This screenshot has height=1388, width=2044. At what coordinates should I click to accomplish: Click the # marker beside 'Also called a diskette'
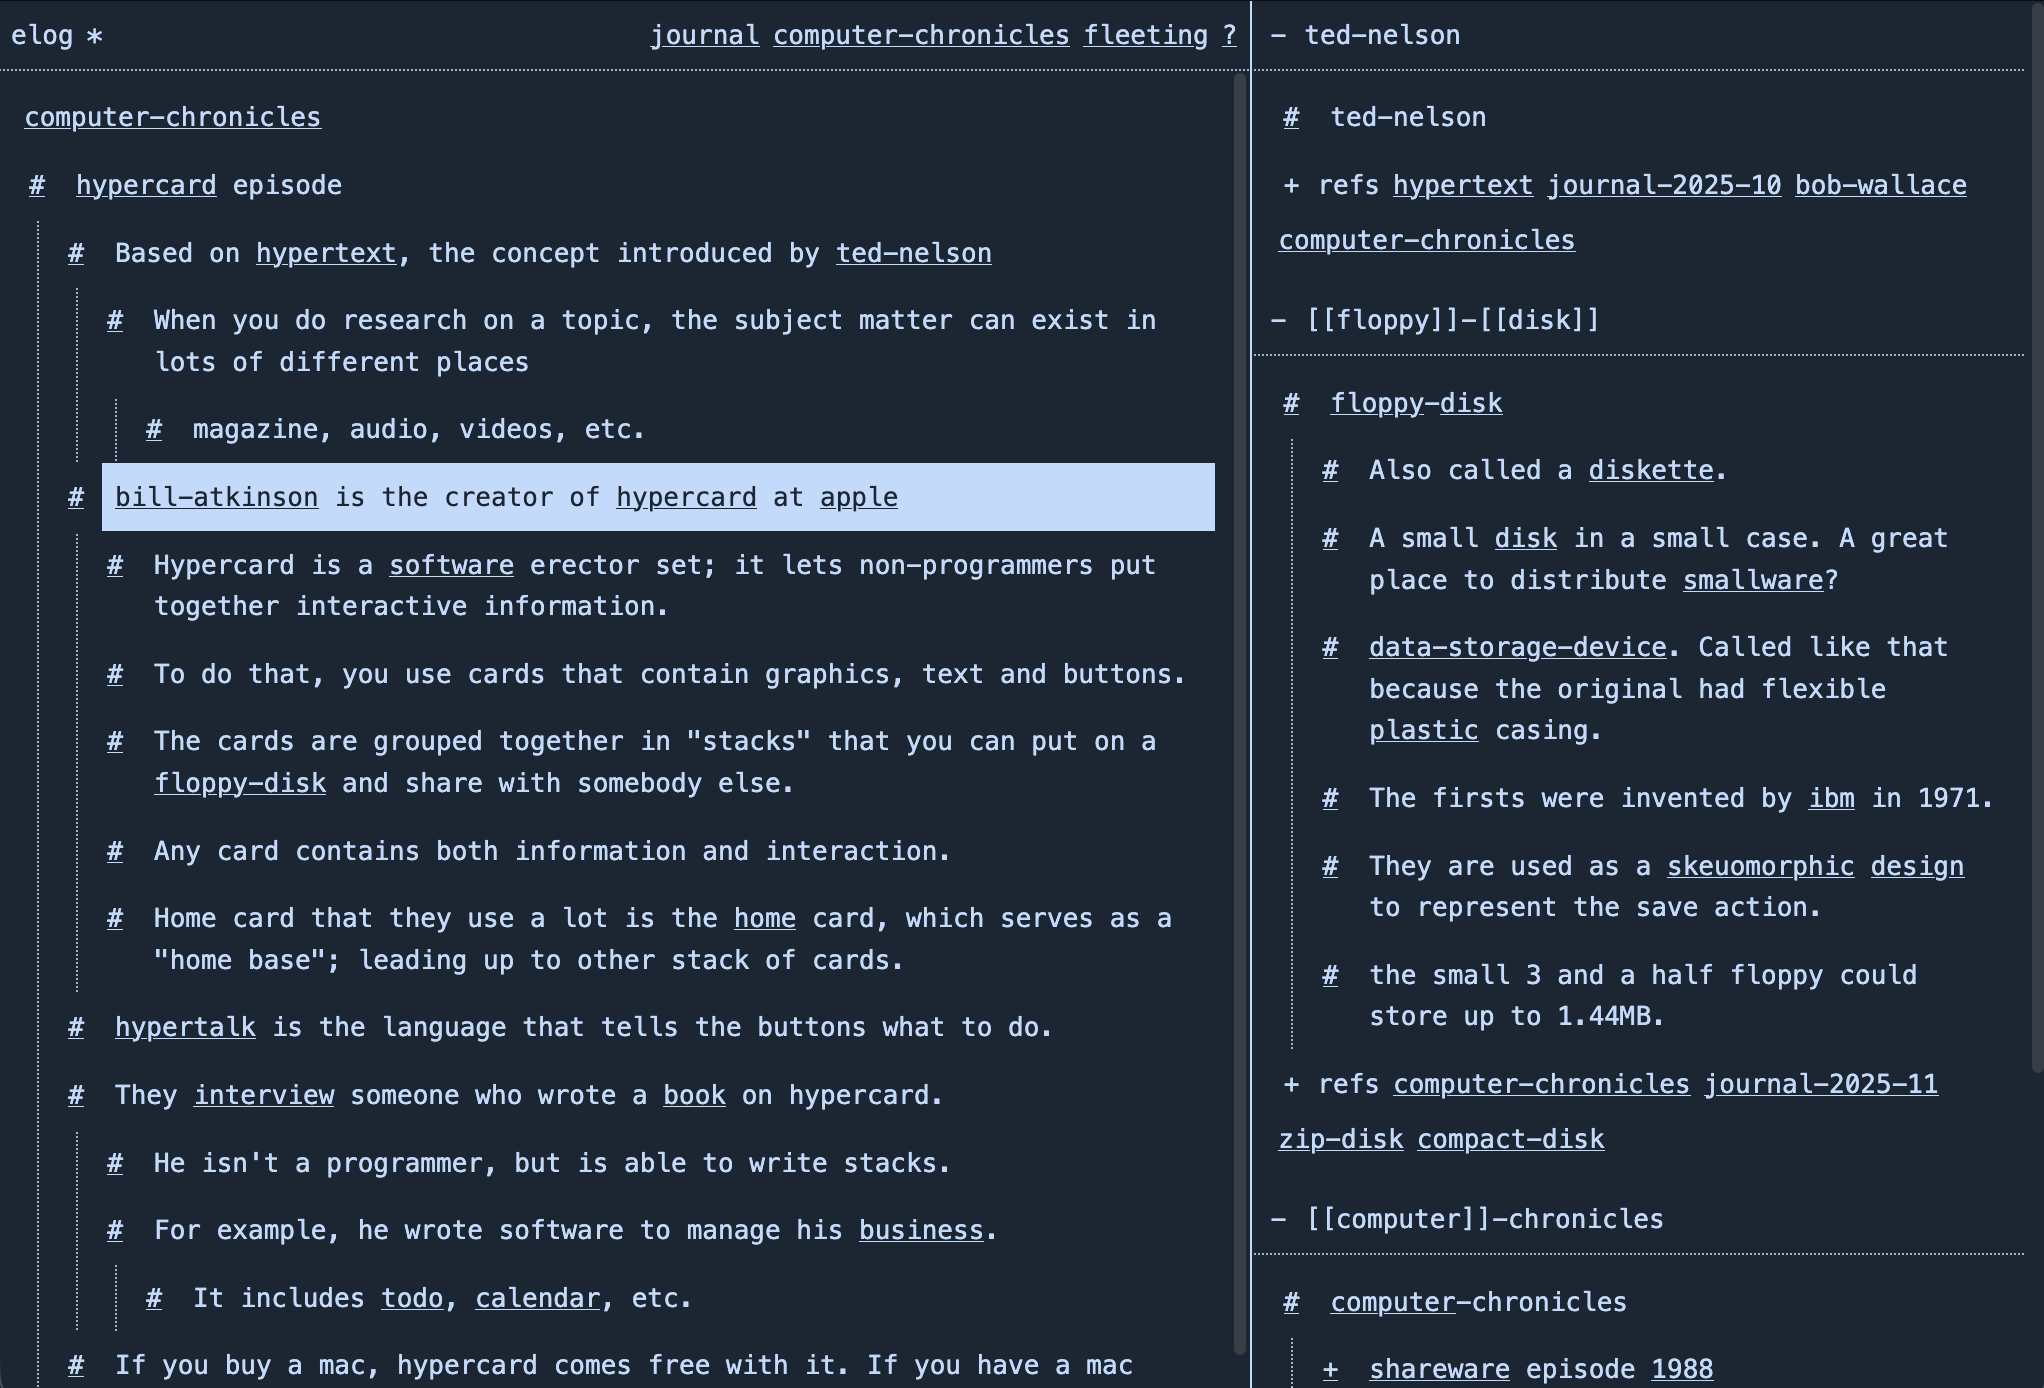1330,471
